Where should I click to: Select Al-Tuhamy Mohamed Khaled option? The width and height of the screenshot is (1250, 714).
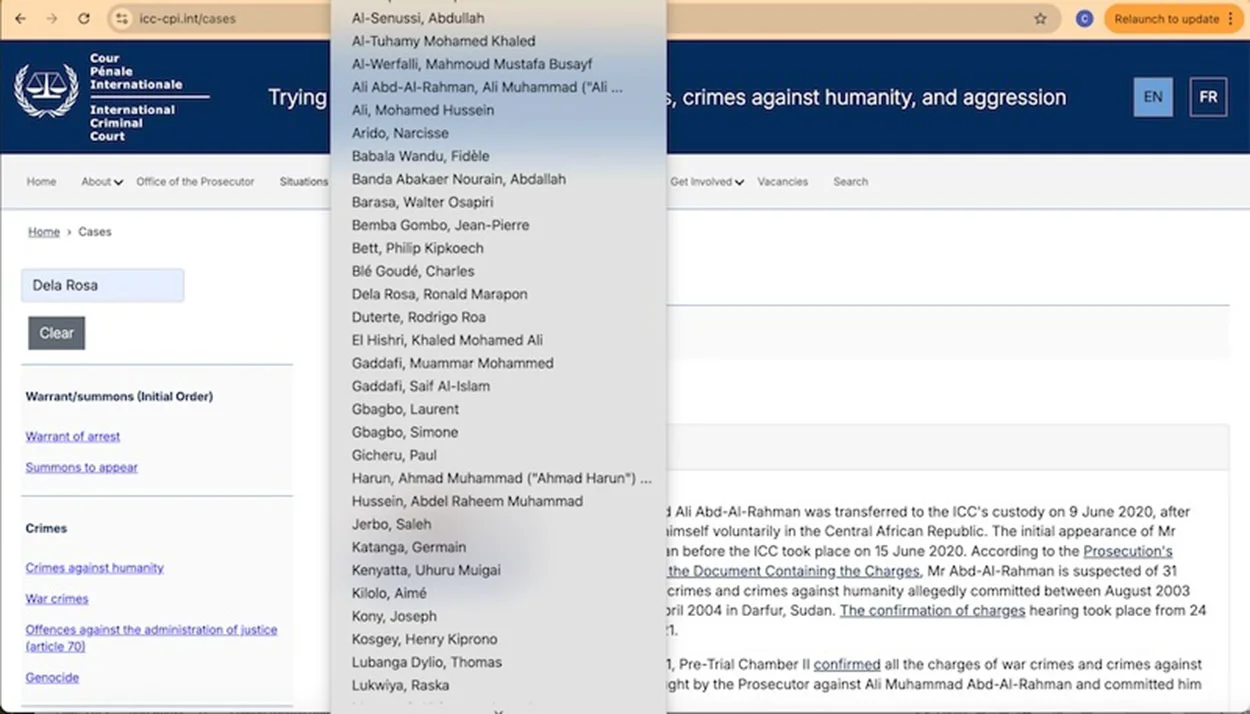tap(498, 41)
